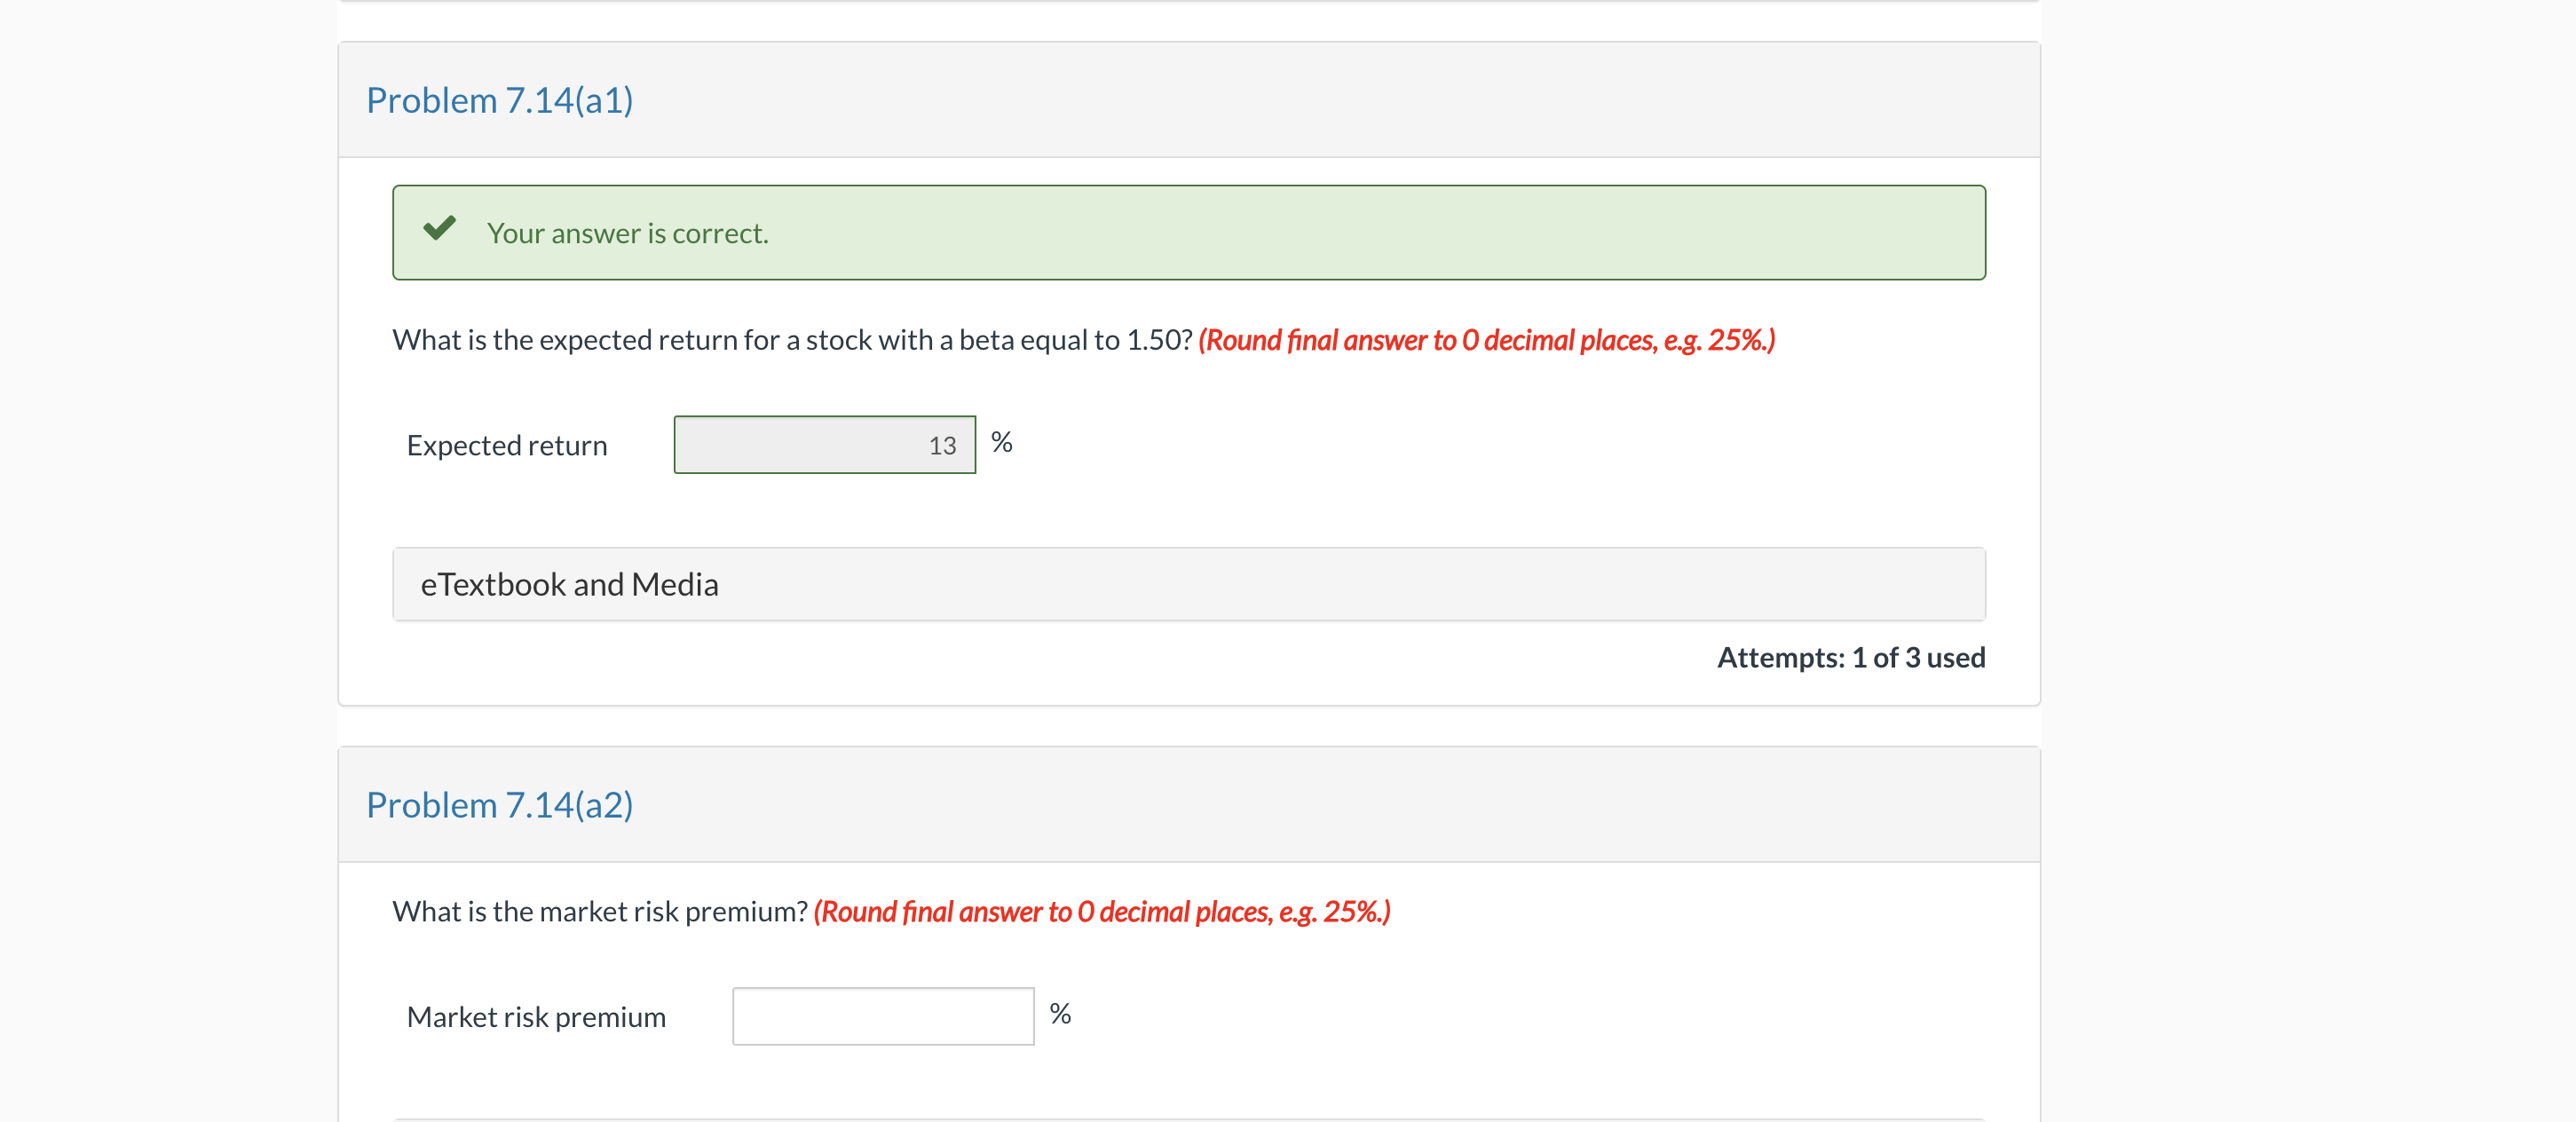The image size is (2576, 1122).
Task: Click the percent sign beside Expected return
Action: 1001,441
